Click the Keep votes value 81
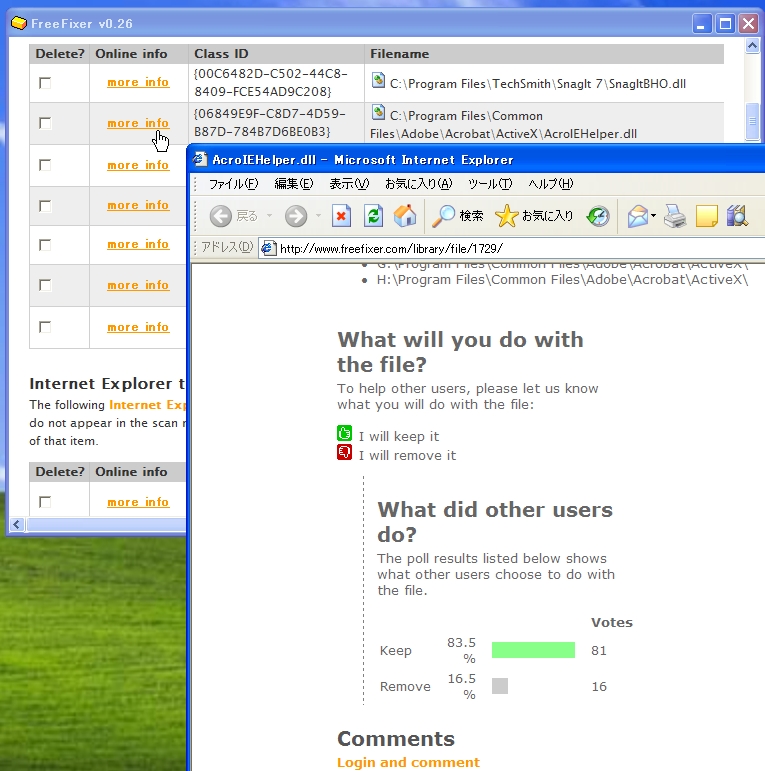The height and width of the screenshot is (771, 765). [598, 651]
